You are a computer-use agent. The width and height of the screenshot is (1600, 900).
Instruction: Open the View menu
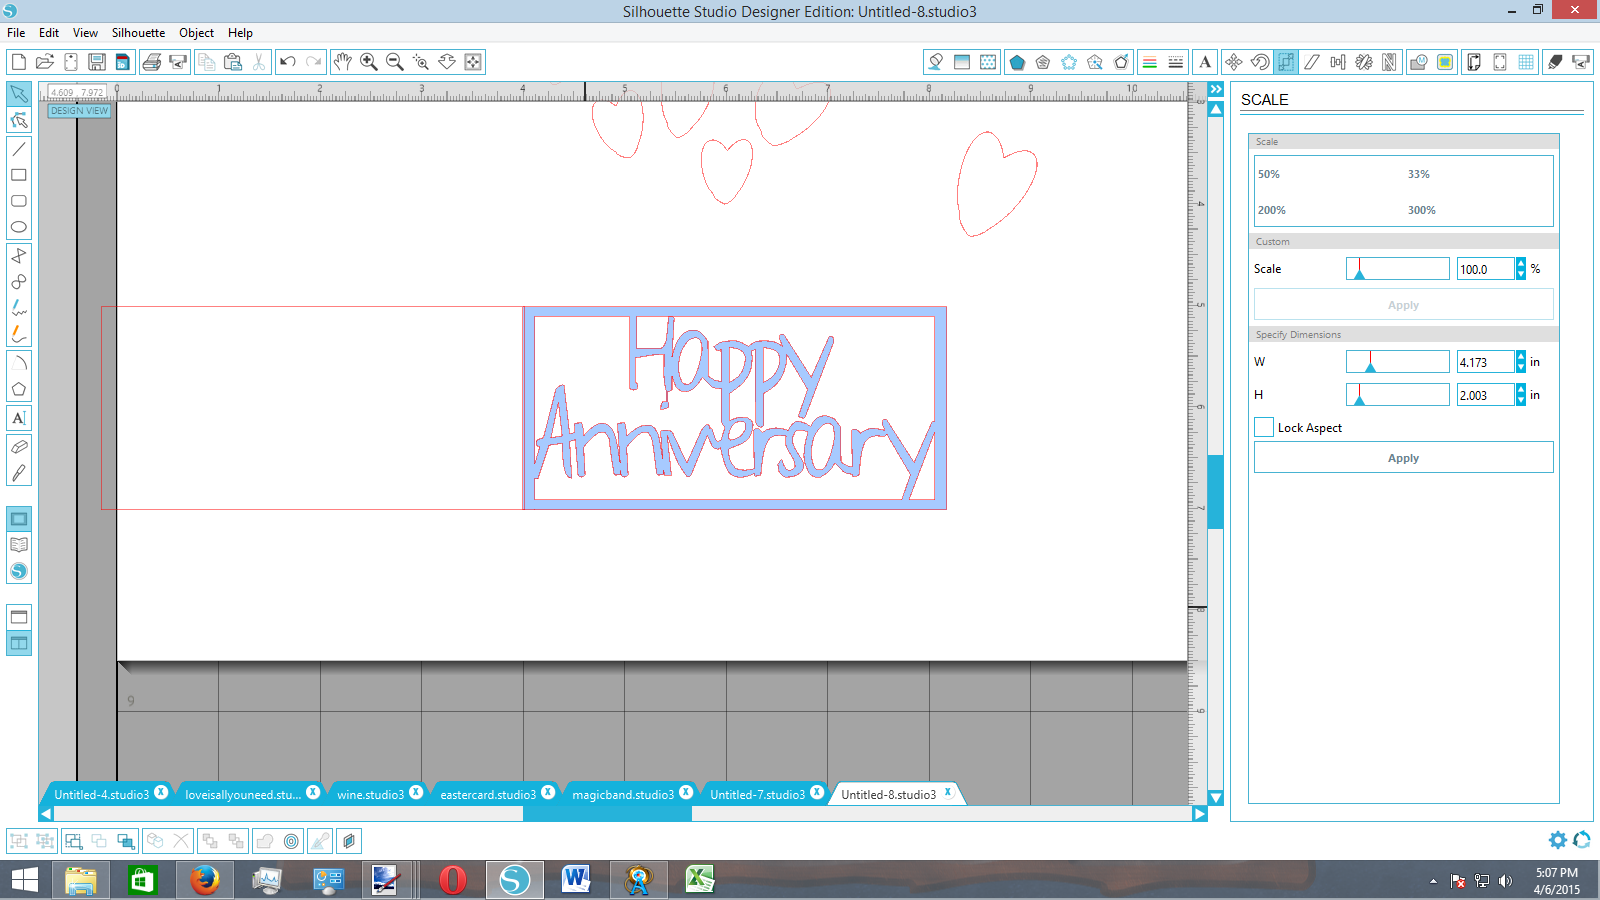tap(85, 33)
